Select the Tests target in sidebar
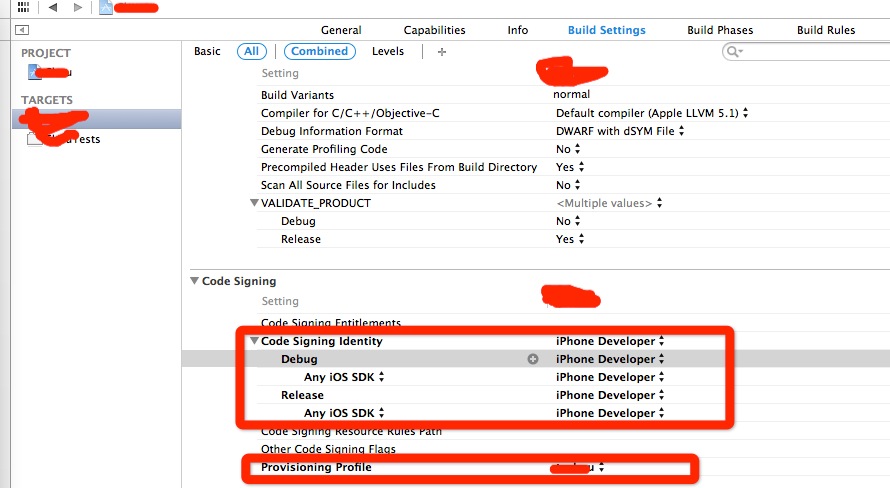The height and width of the screenshot is (488, 890). 64,138
